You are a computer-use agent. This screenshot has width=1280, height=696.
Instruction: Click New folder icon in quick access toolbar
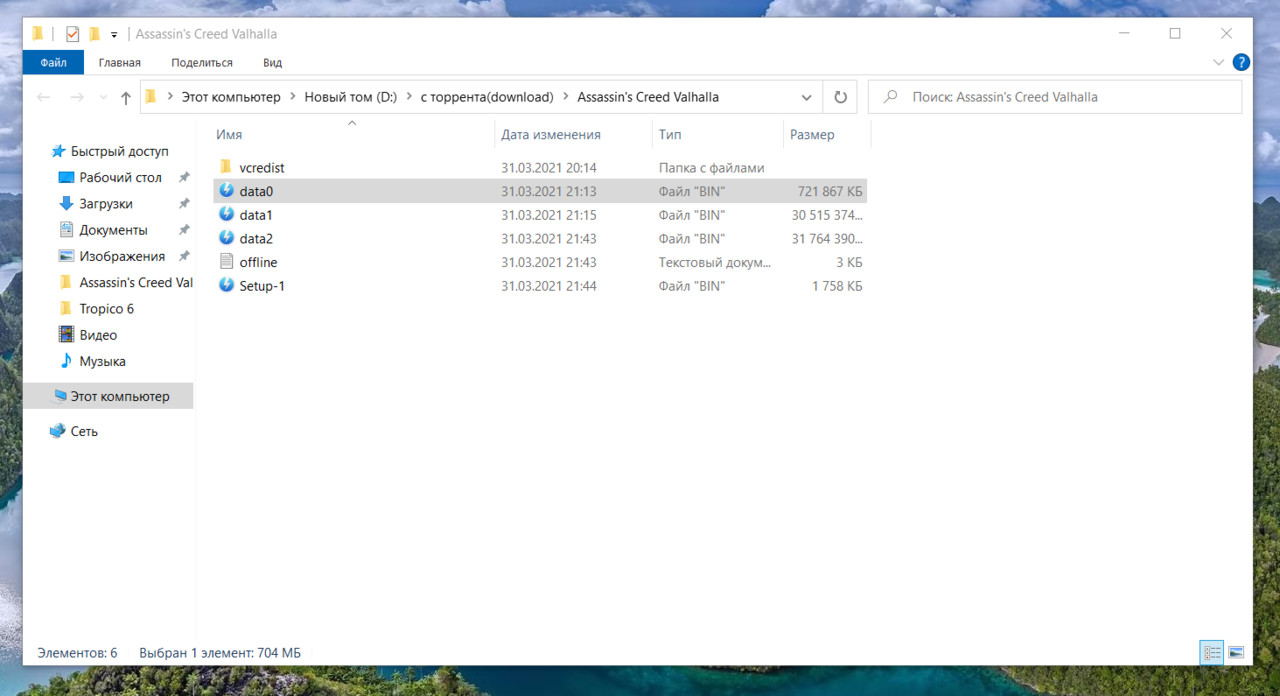tap(95, 34)
